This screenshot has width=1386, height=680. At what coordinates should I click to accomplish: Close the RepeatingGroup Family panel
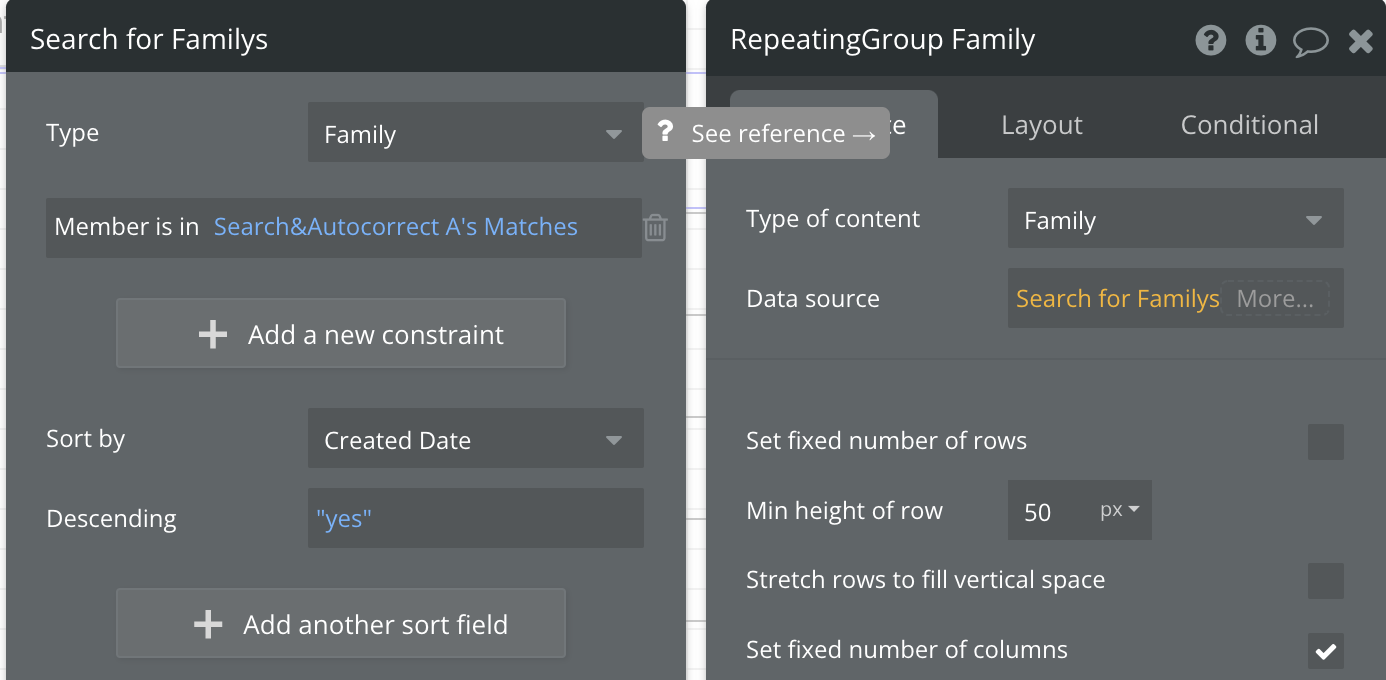point(1360,41)
